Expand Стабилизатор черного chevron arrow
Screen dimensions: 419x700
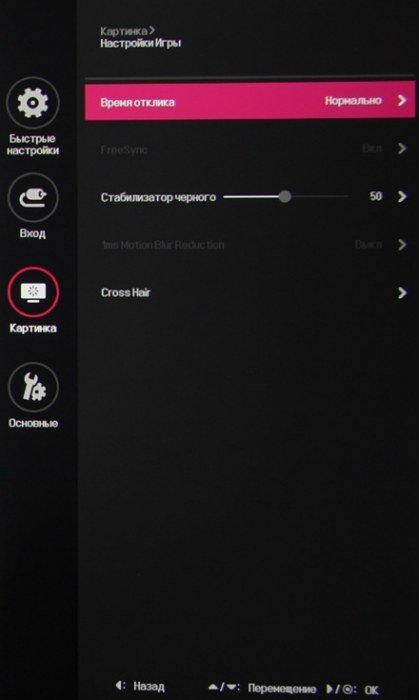point(402,196)
